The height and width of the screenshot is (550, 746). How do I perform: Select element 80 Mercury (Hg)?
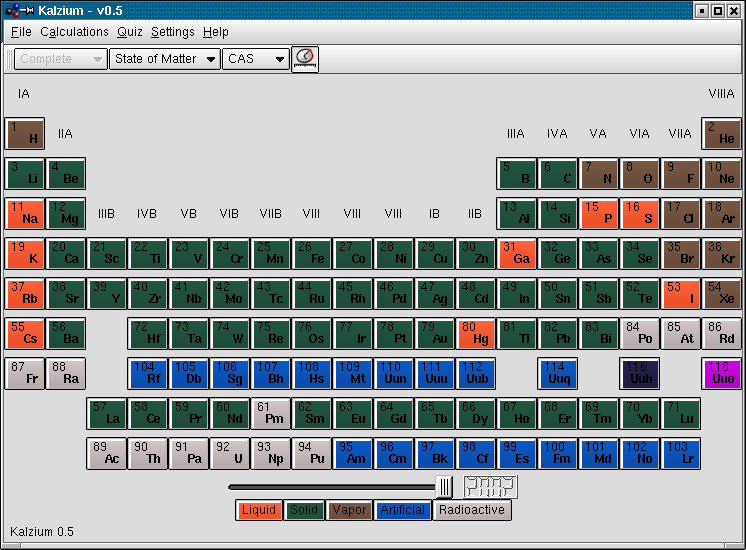click(475, 333)
